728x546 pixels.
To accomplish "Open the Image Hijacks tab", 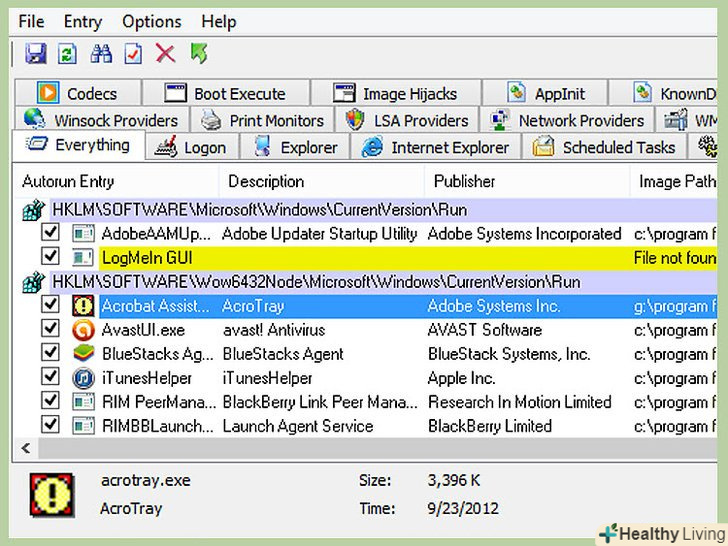I will 396,93.
